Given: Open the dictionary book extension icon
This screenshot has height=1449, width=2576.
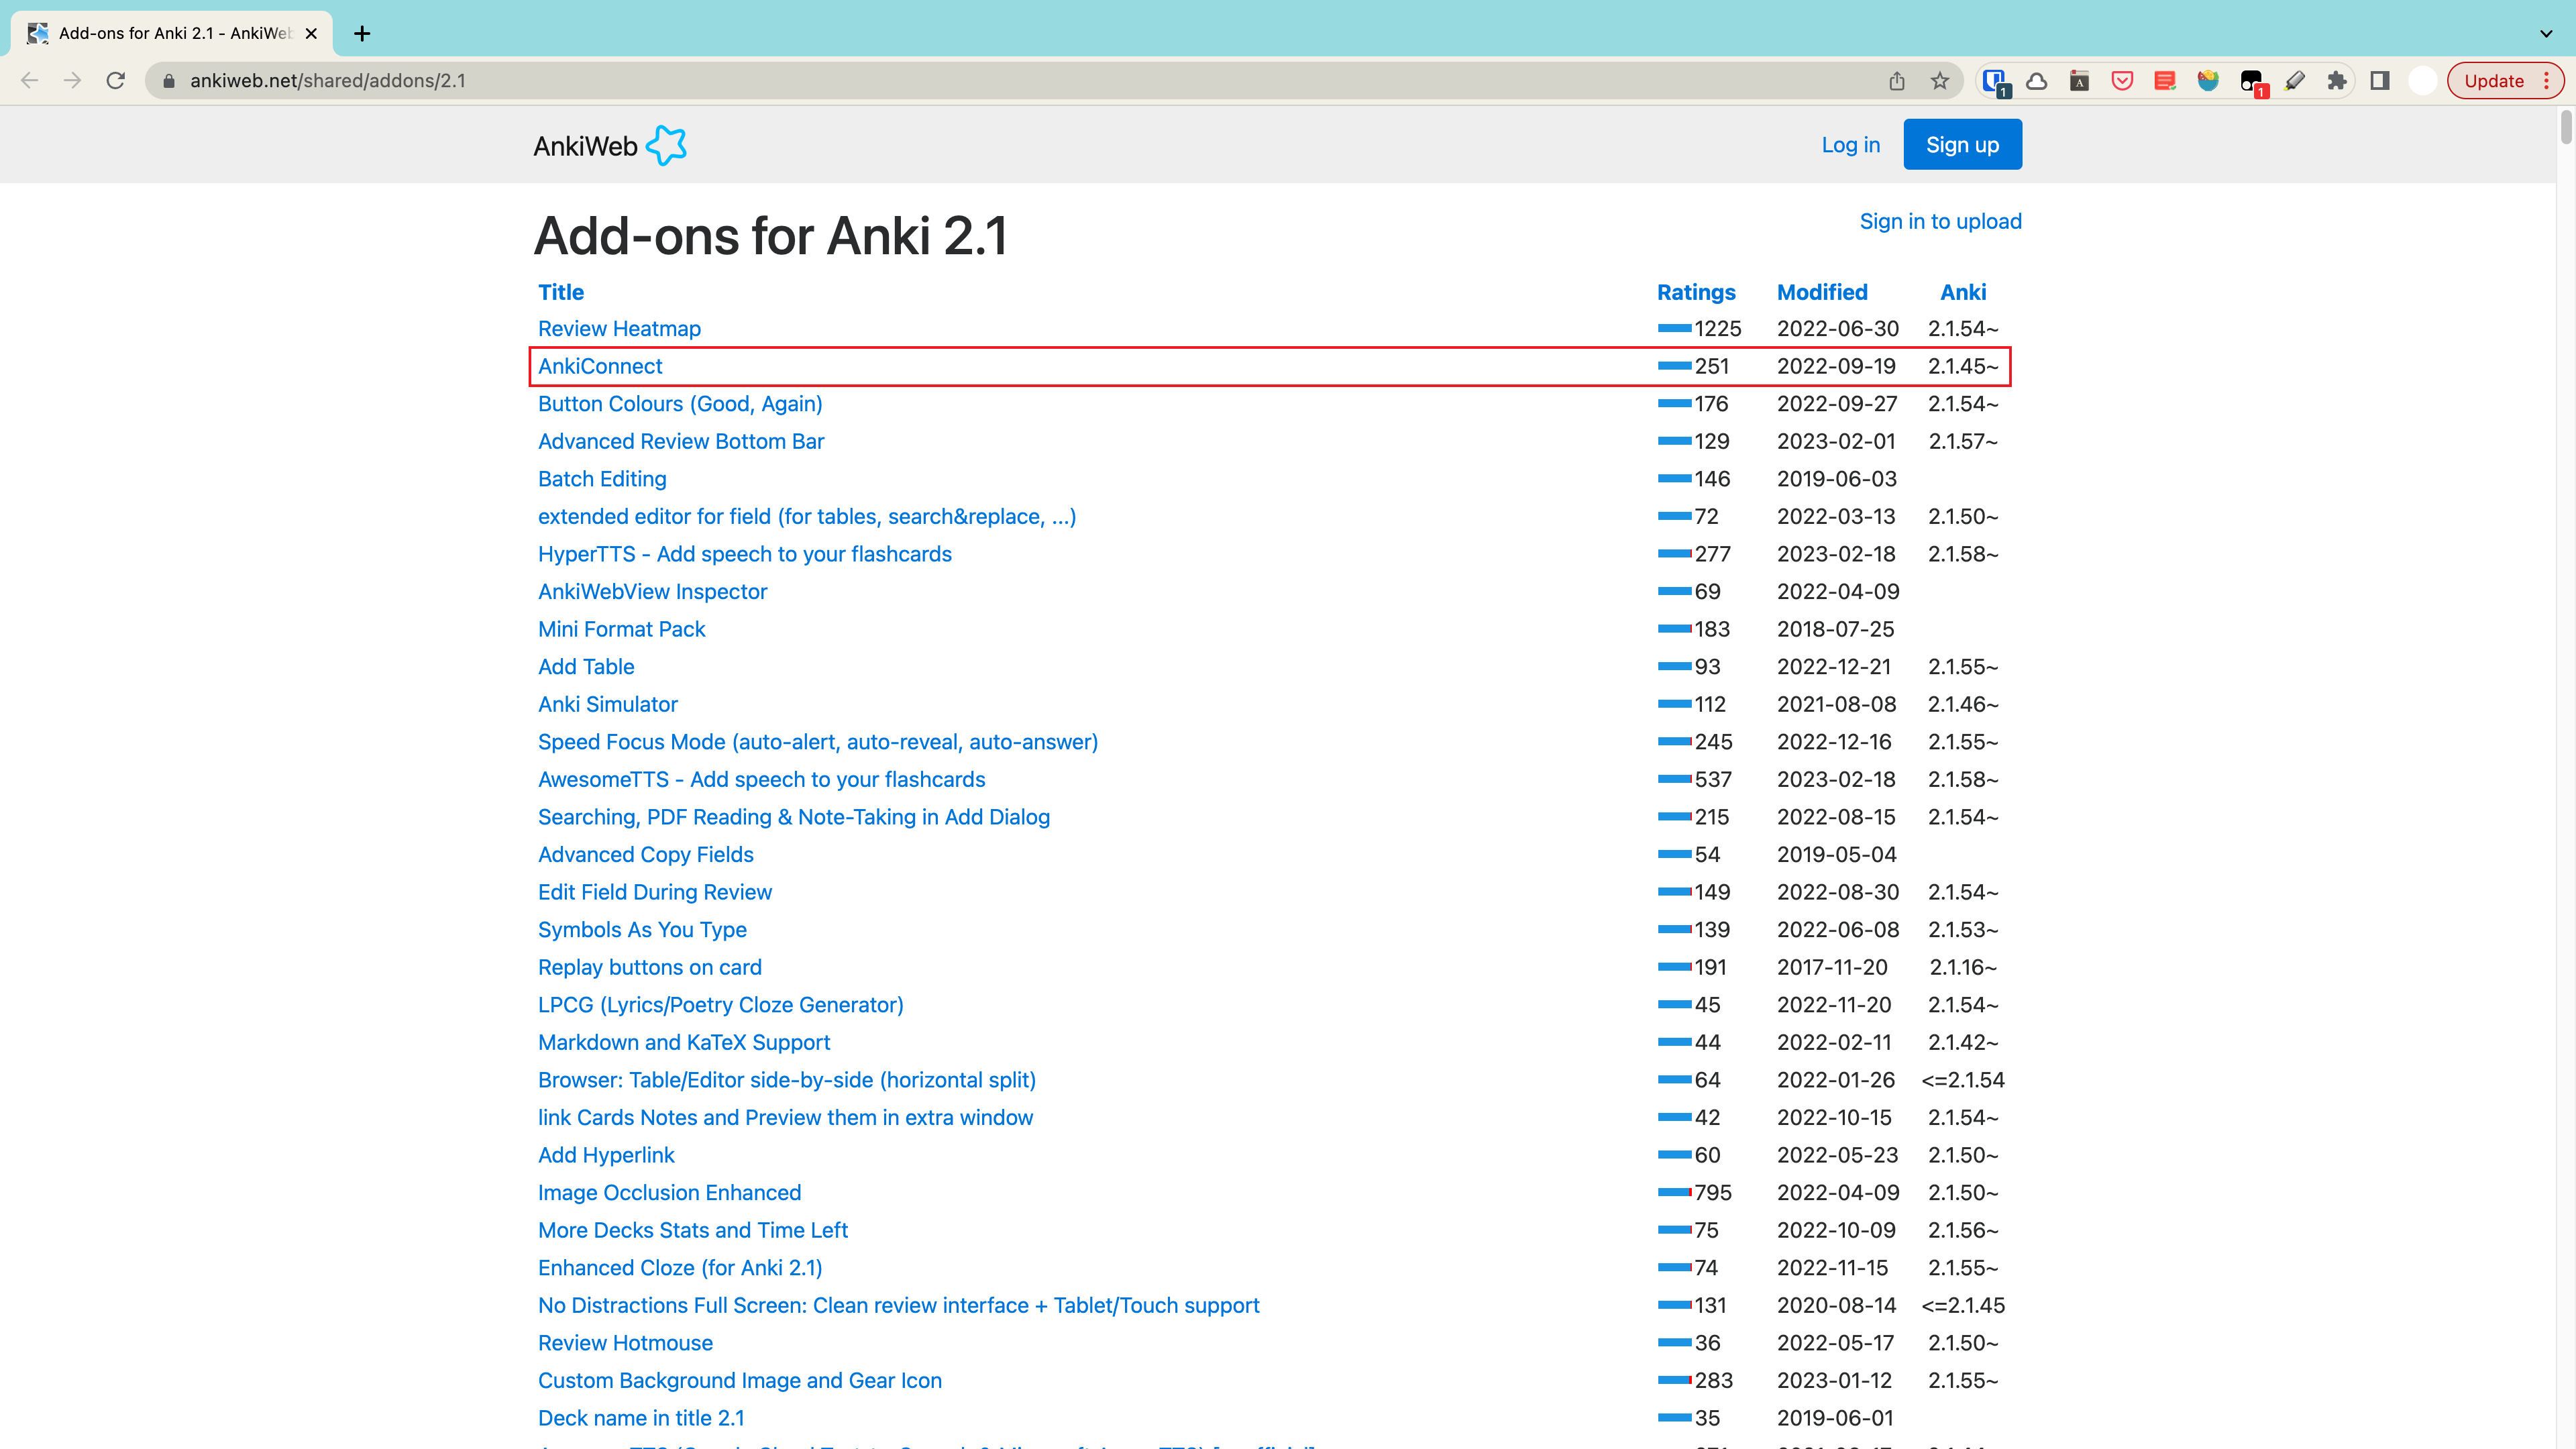Looking at the screenshot, I should 2079,81.
